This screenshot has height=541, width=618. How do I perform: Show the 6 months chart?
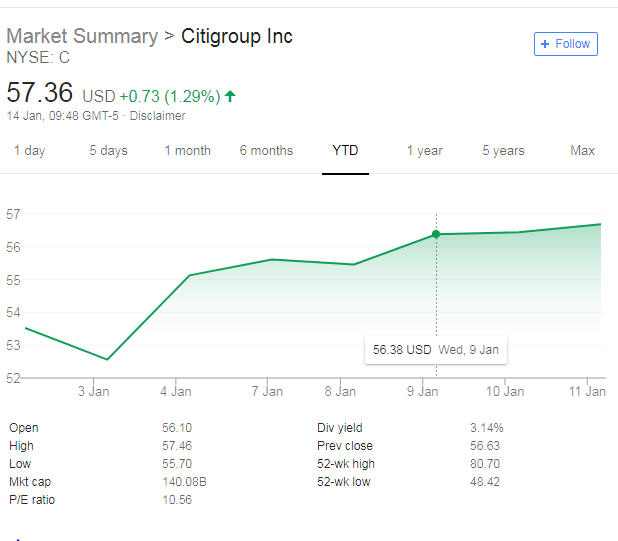266,151
